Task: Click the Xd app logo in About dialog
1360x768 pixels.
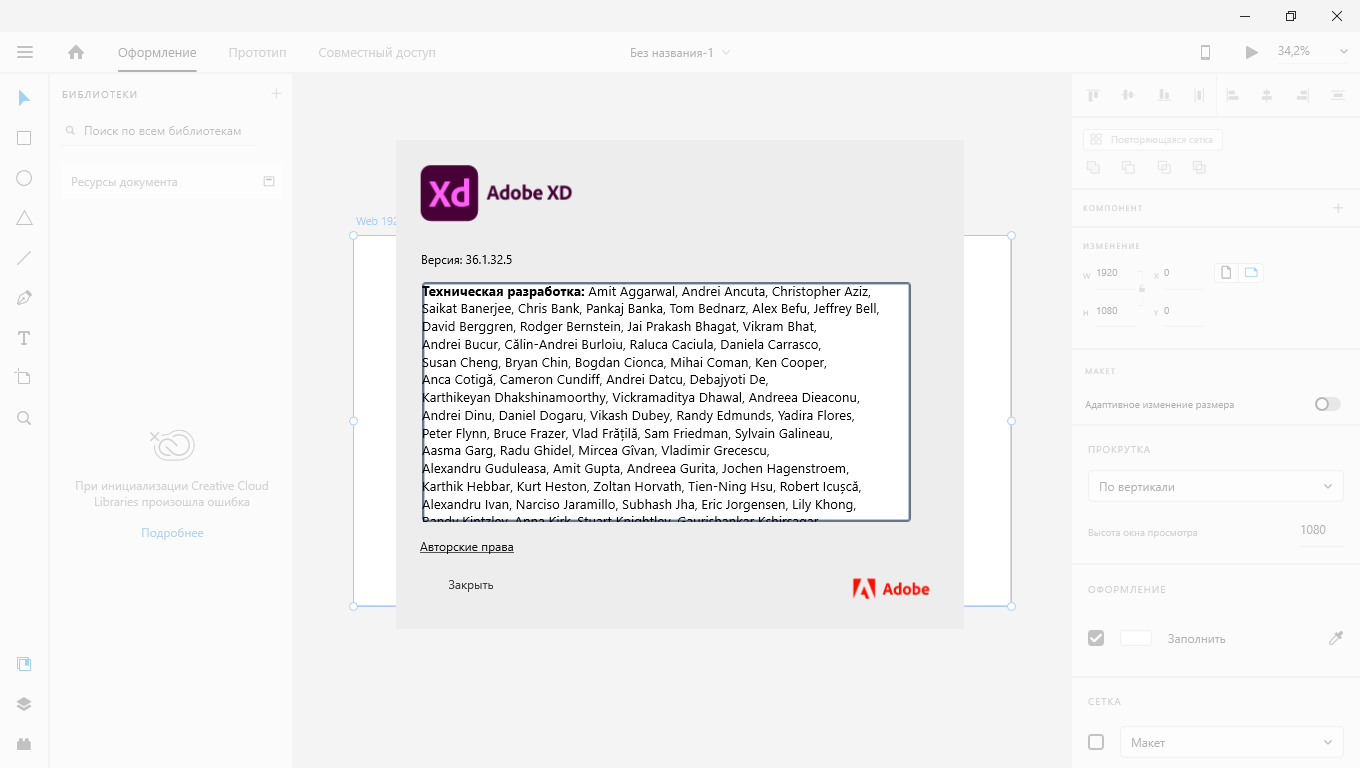Action: [x=449, y=193]
